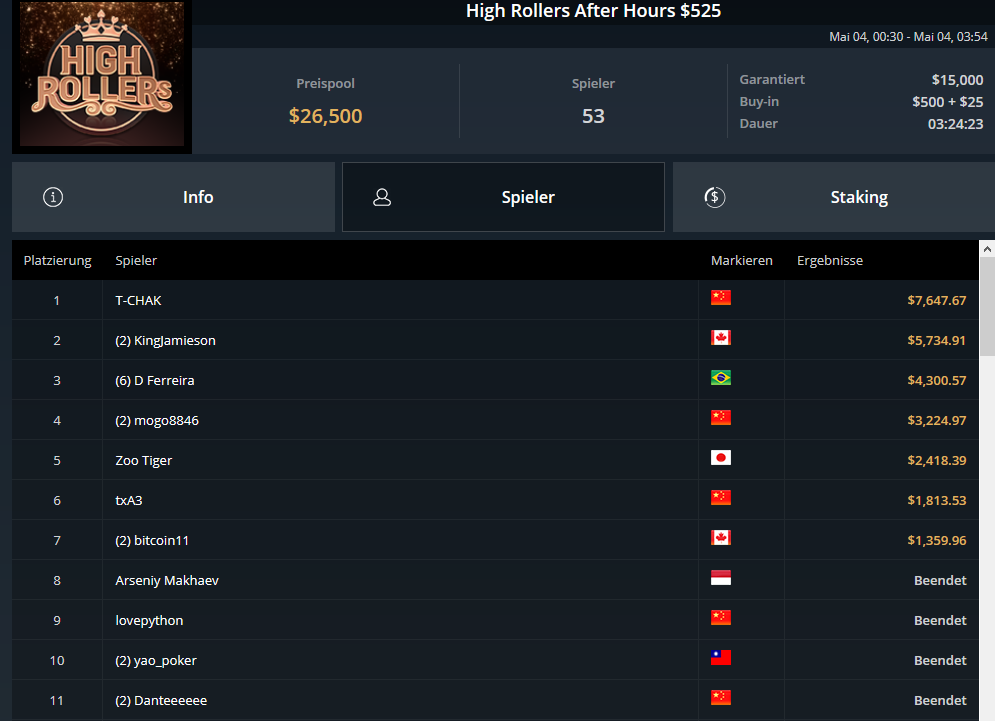Viewport: 995px width, 721px height.
Task: Click the staking dollar icon
Action: pyautogui.click(x=715, y=197)
